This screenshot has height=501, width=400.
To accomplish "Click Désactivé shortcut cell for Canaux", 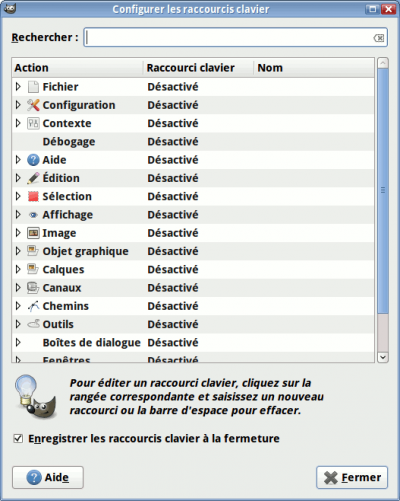I will tap(173, 288).
